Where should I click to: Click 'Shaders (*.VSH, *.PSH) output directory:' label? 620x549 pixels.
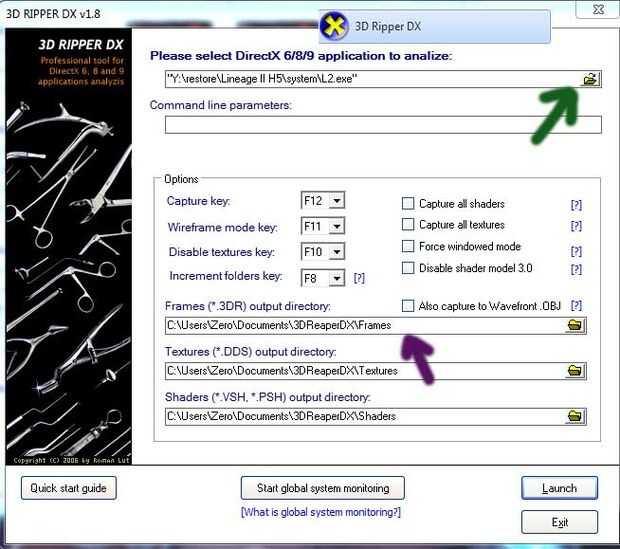click(268, 397)
